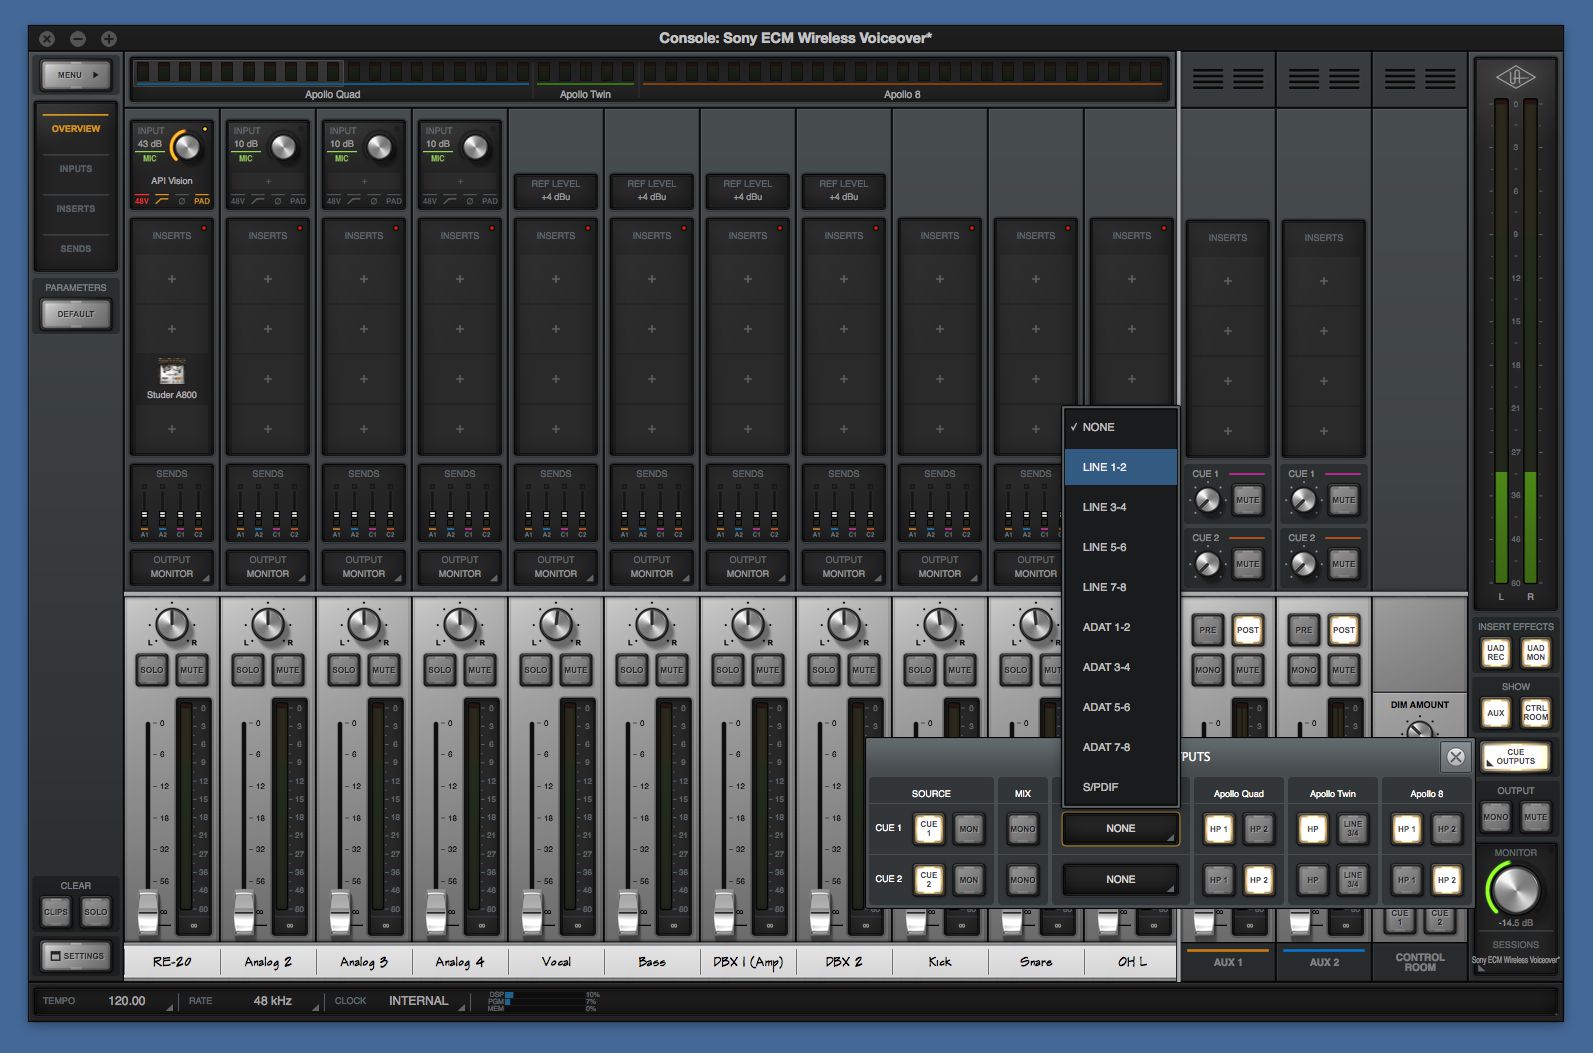
Task: Open CUE 2 output dropdown showing NONE
Action: tap(1121, 879)
